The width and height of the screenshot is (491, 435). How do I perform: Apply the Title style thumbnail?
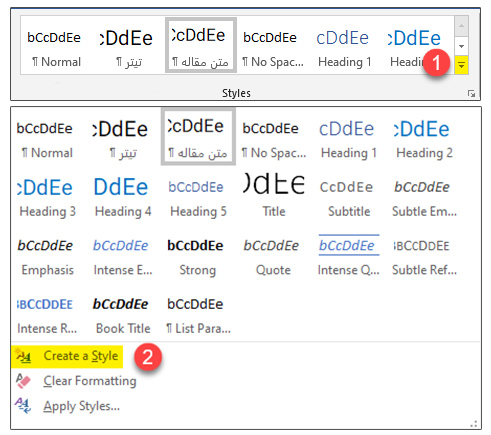click(274, 197)
